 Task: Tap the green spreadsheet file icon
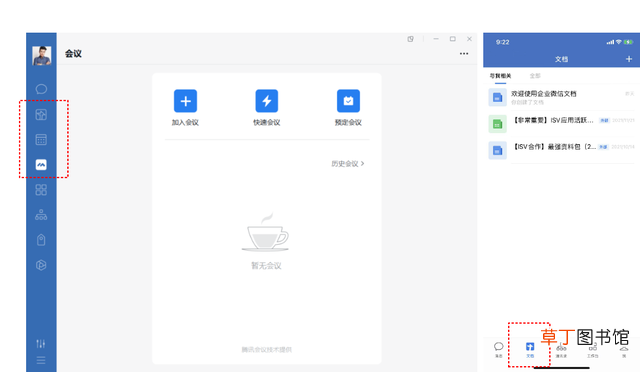pos(498,124)
